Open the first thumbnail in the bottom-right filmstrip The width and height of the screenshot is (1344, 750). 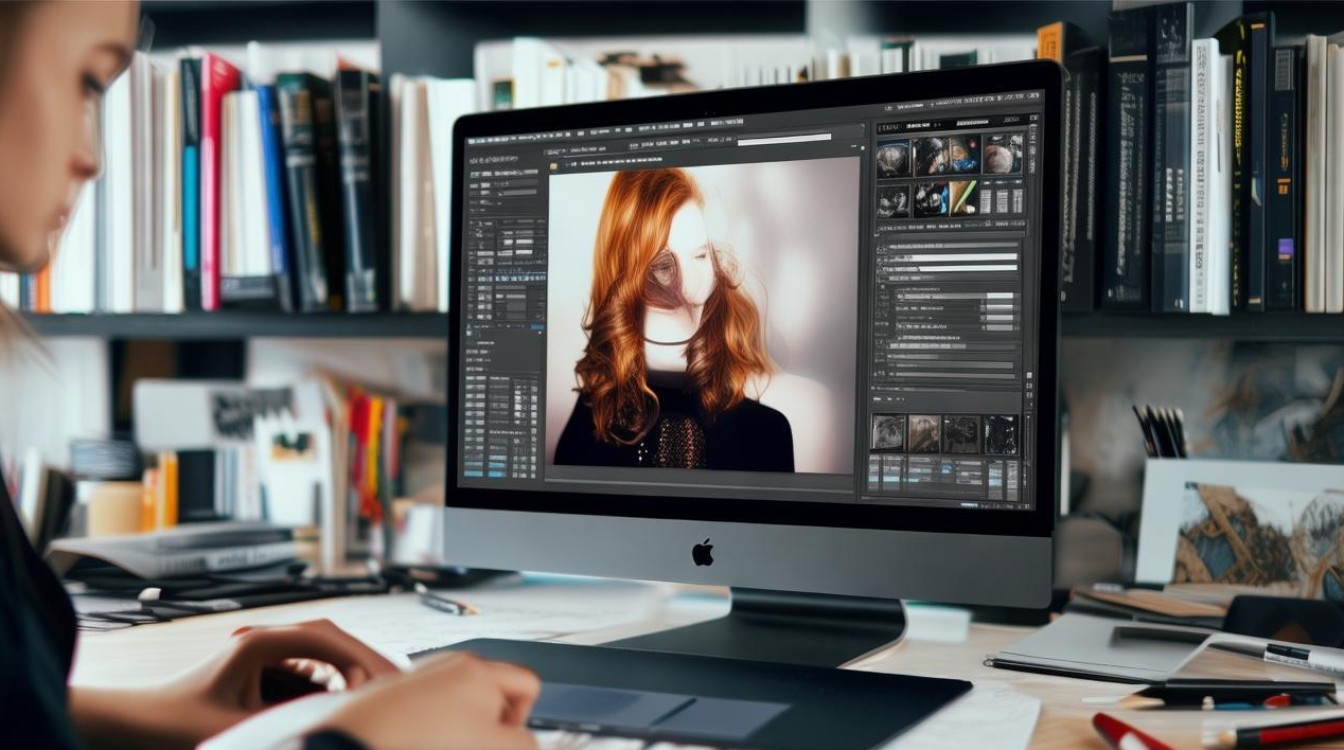888,433
